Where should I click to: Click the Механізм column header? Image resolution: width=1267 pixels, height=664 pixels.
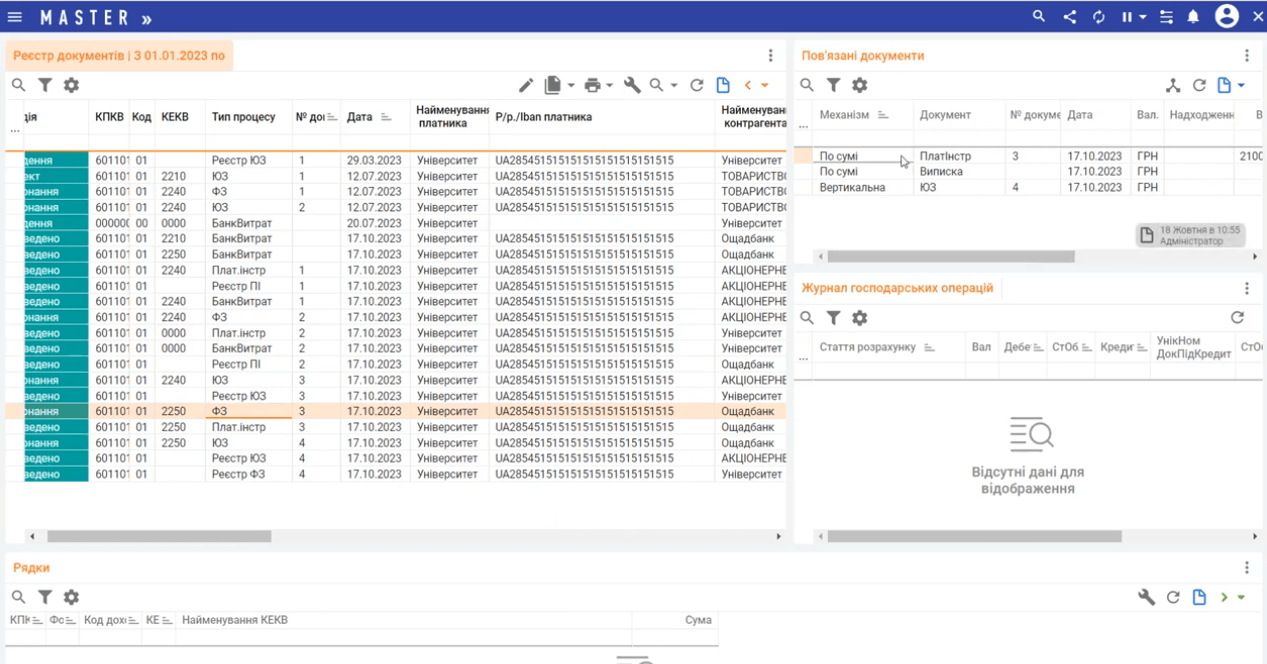863,115
